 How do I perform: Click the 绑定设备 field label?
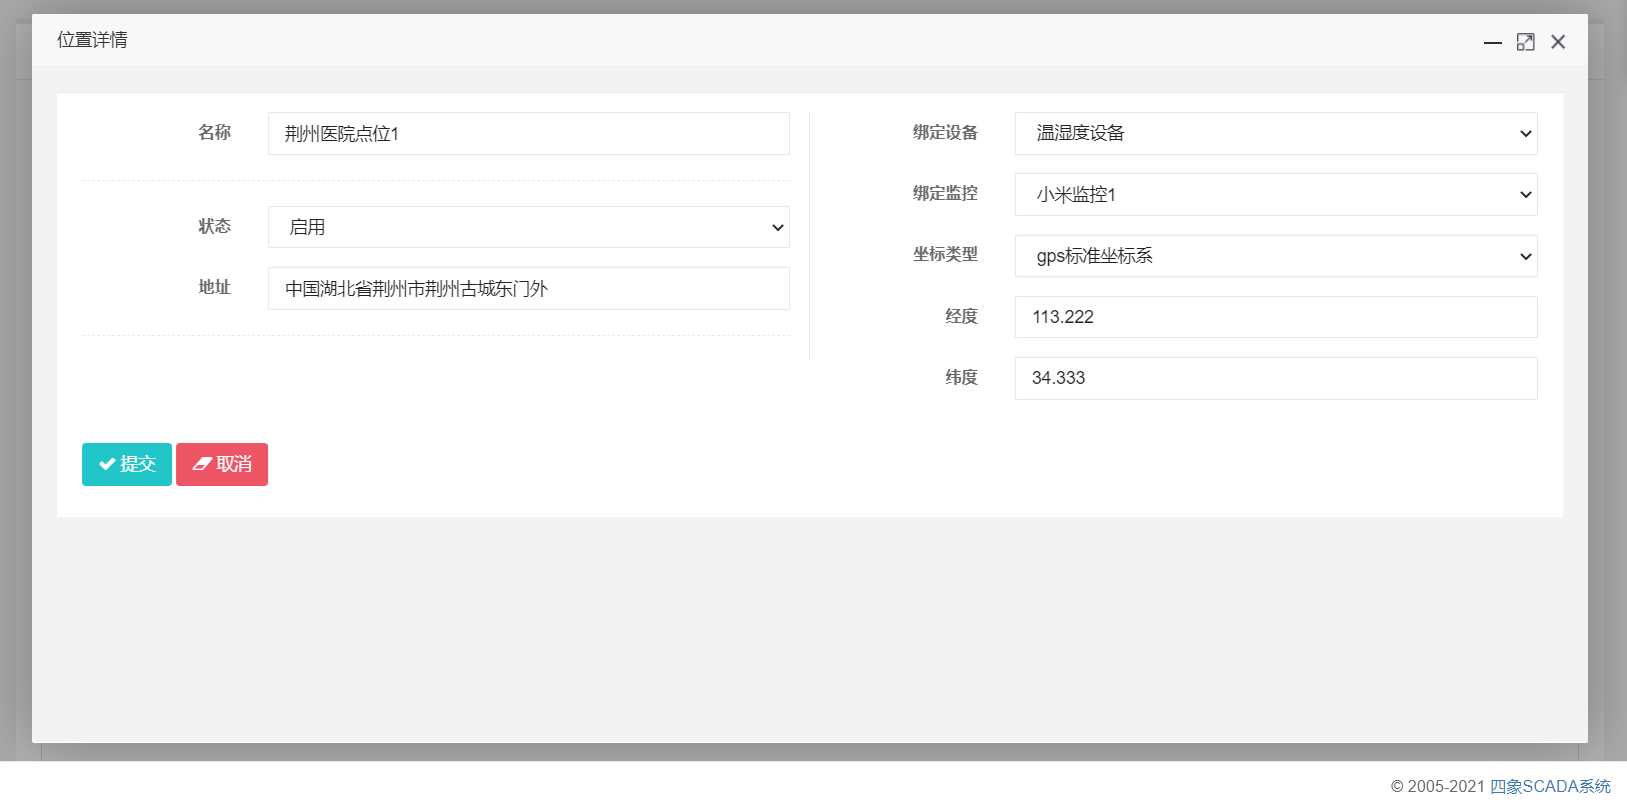945,132
